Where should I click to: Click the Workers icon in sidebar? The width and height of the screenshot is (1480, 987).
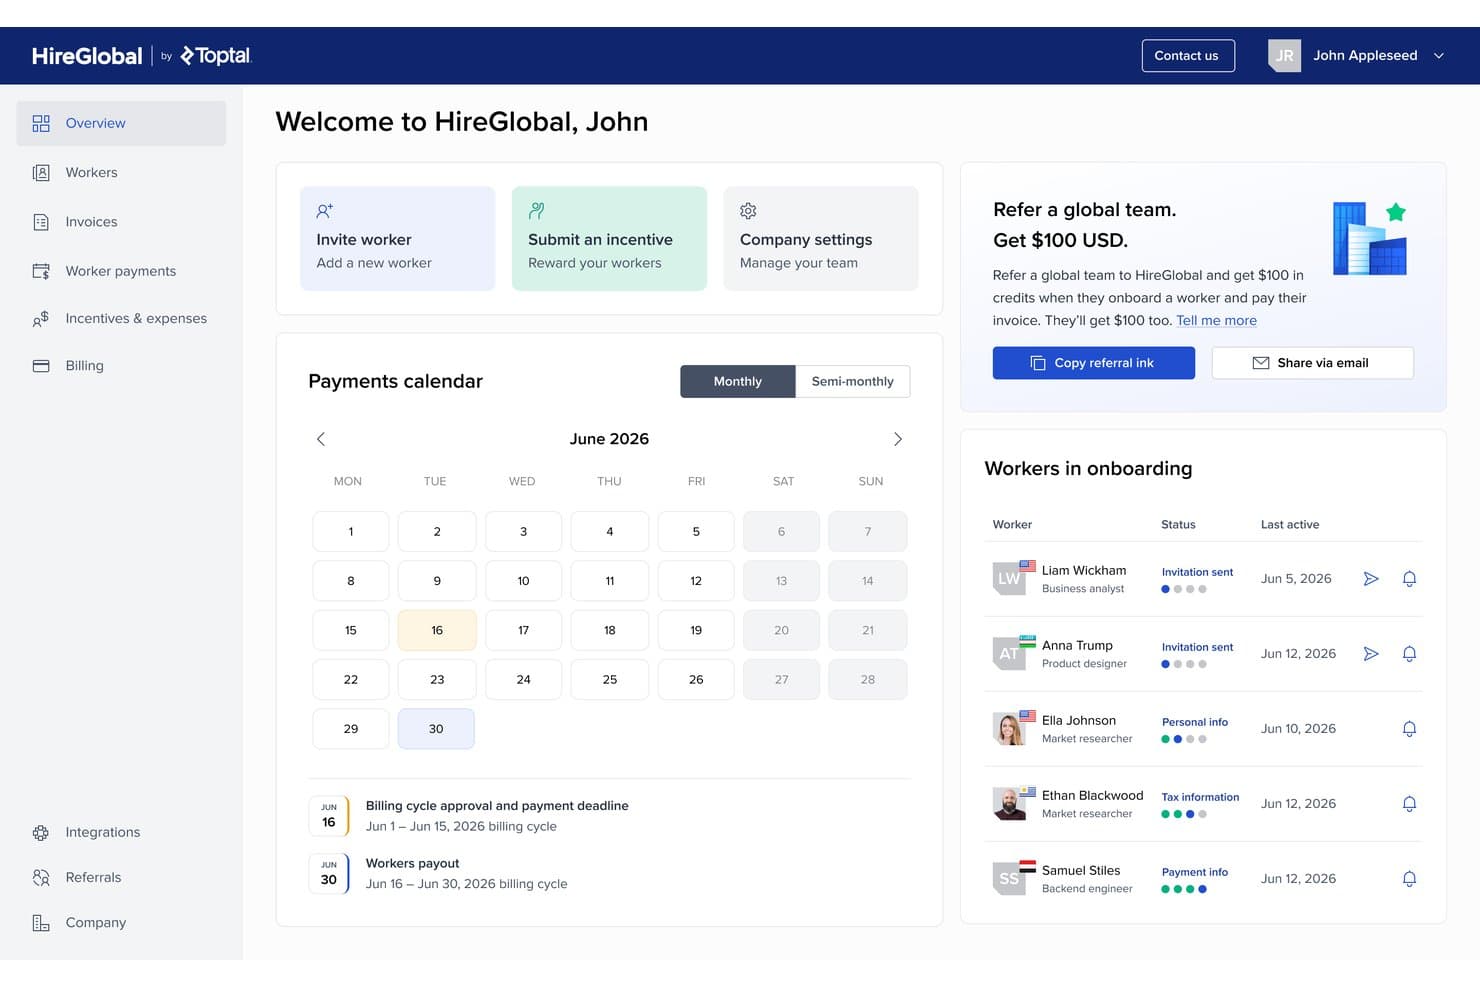point(41,173)
